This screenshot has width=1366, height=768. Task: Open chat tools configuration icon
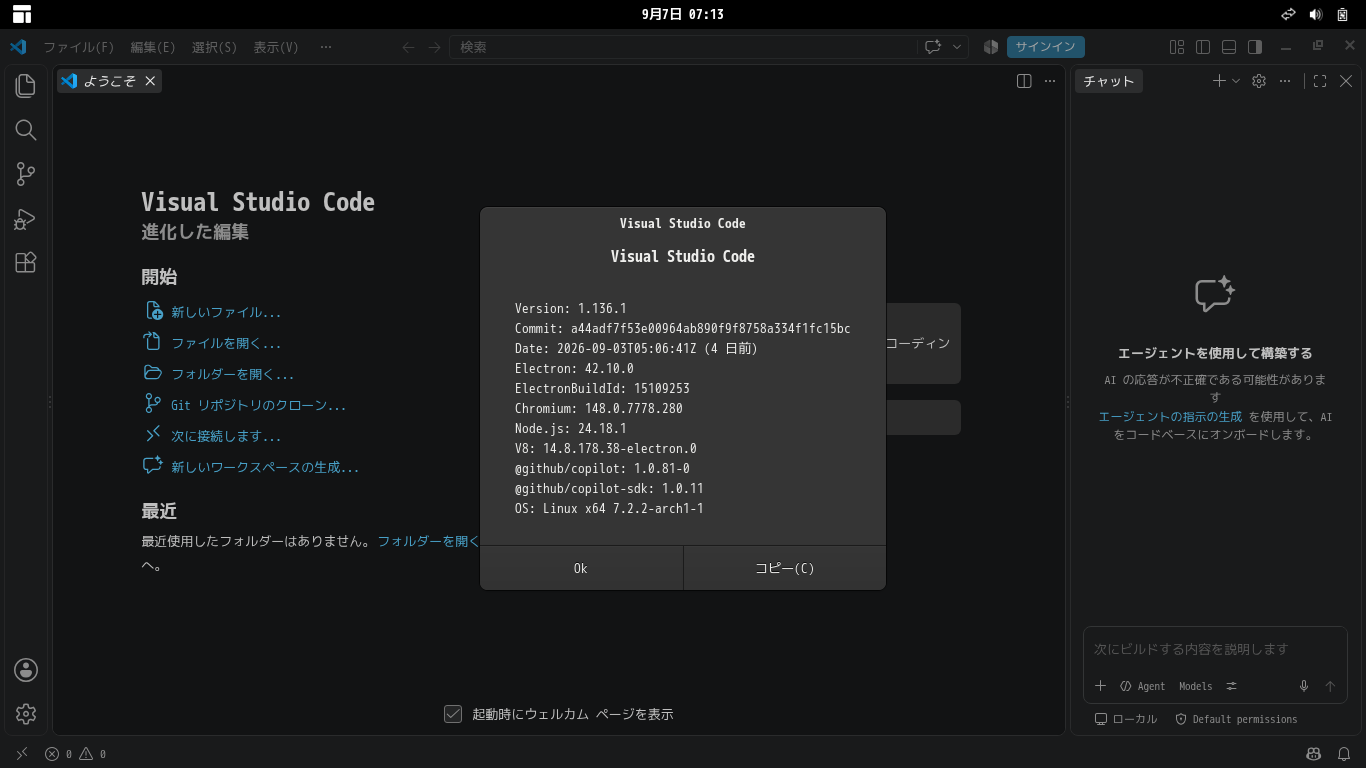click(1231, 686)
